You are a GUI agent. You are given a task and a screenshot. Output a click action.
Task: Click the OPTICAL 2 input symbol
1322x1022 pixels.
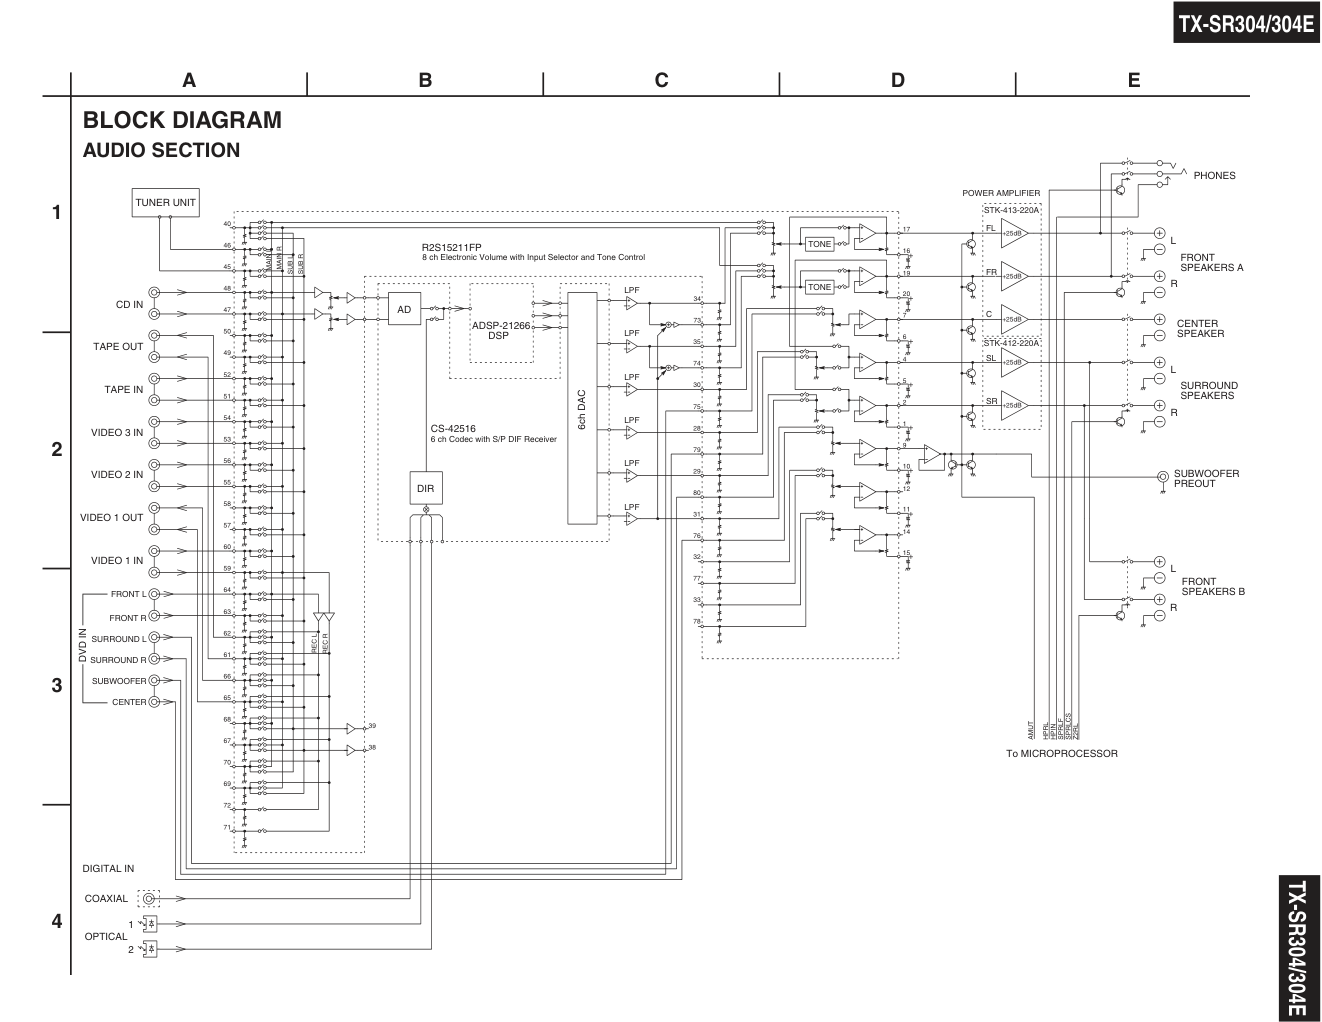(x=150, y=948)
